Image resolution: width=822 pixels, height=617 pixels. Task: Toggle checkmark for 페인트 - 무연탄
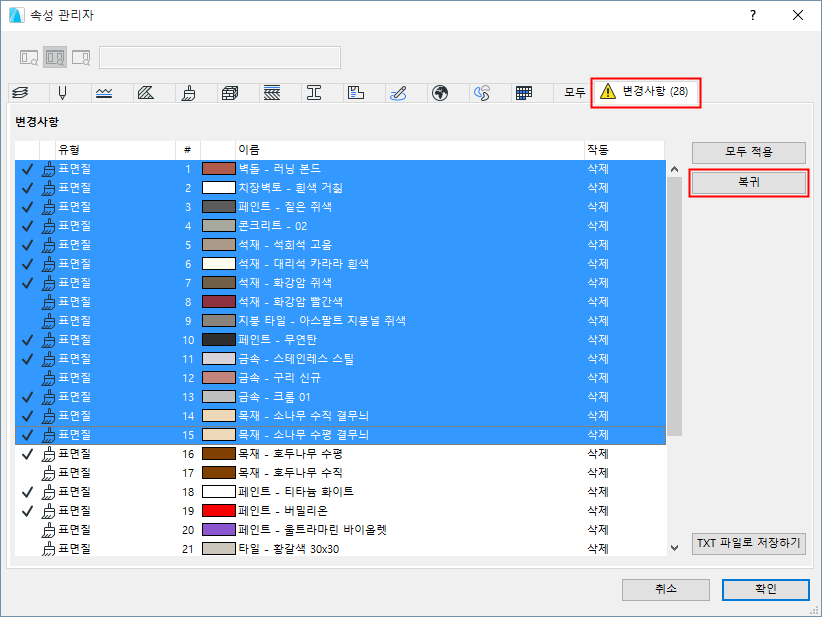[27, 340]
